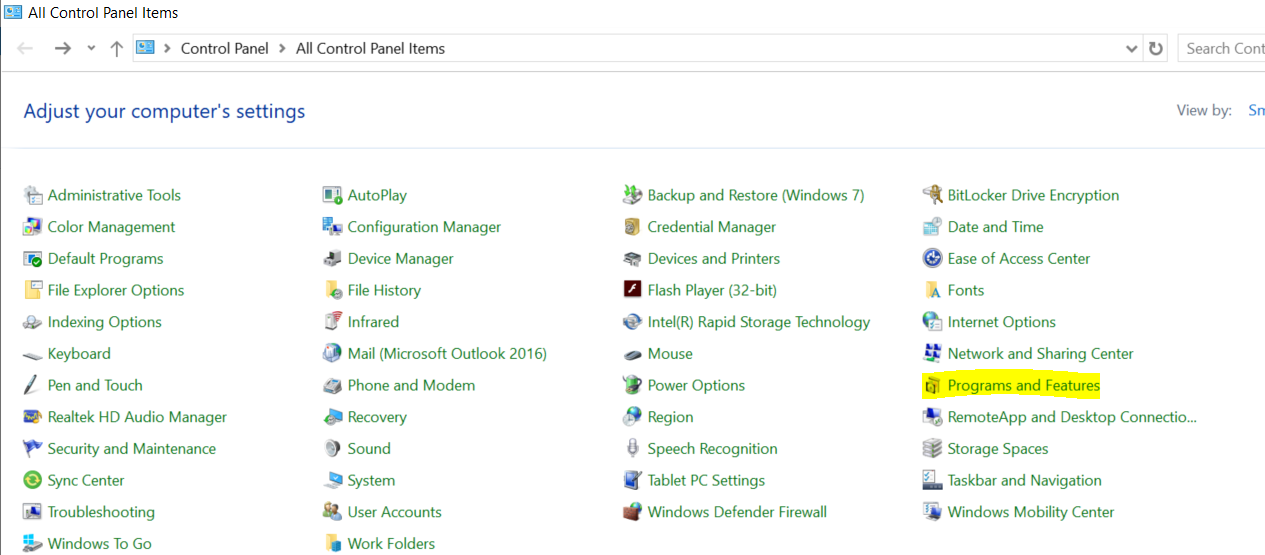The height and width of the screenshot is (555, 1265).
Task: Click the Sync Center green icon
Action: (32, 481)
